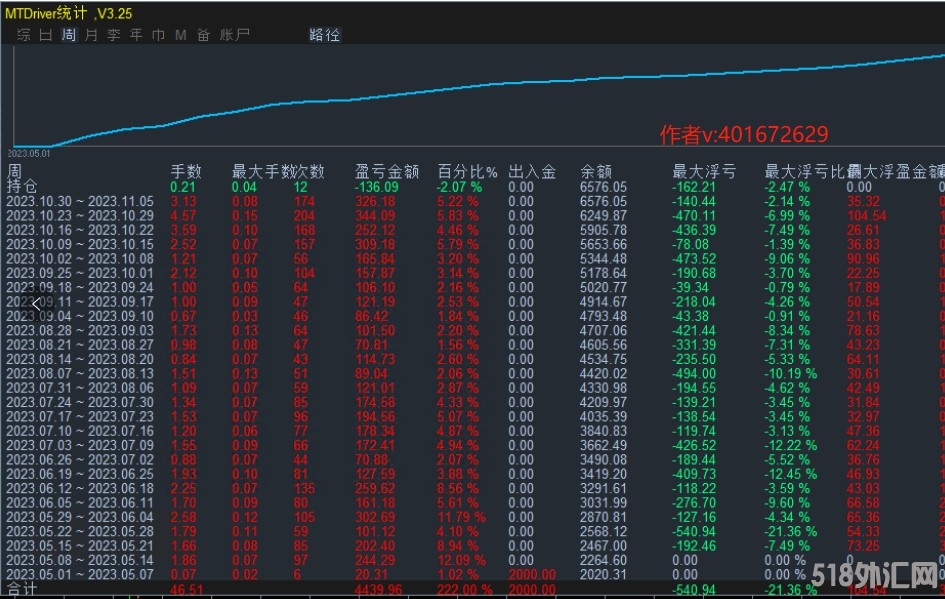Click the 盈亏金额 column header

[386, 172]
